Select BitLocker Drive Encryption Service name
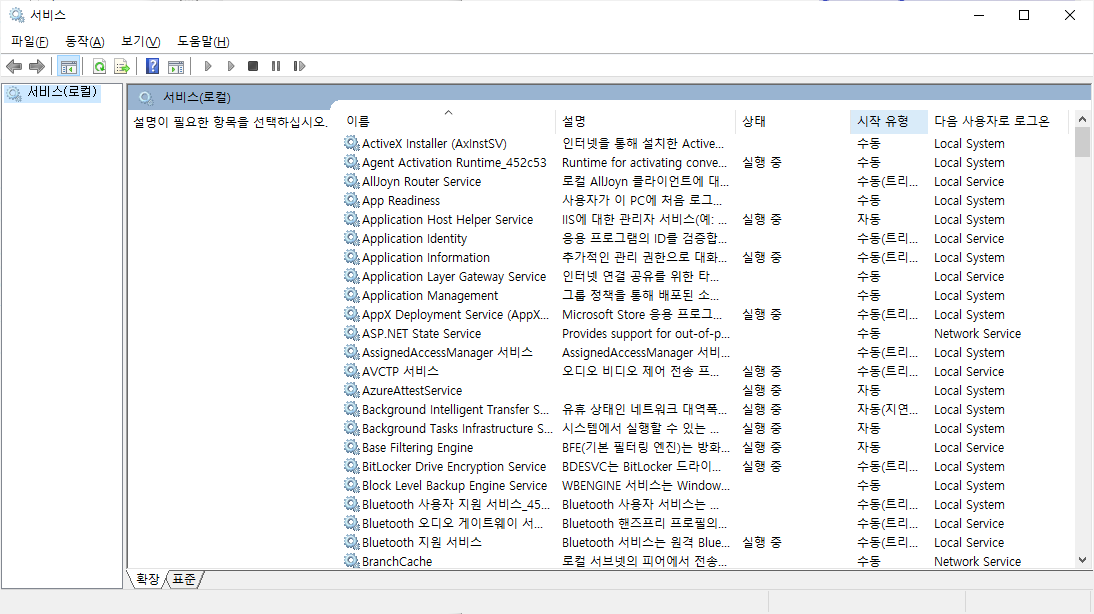 [454, 466]
